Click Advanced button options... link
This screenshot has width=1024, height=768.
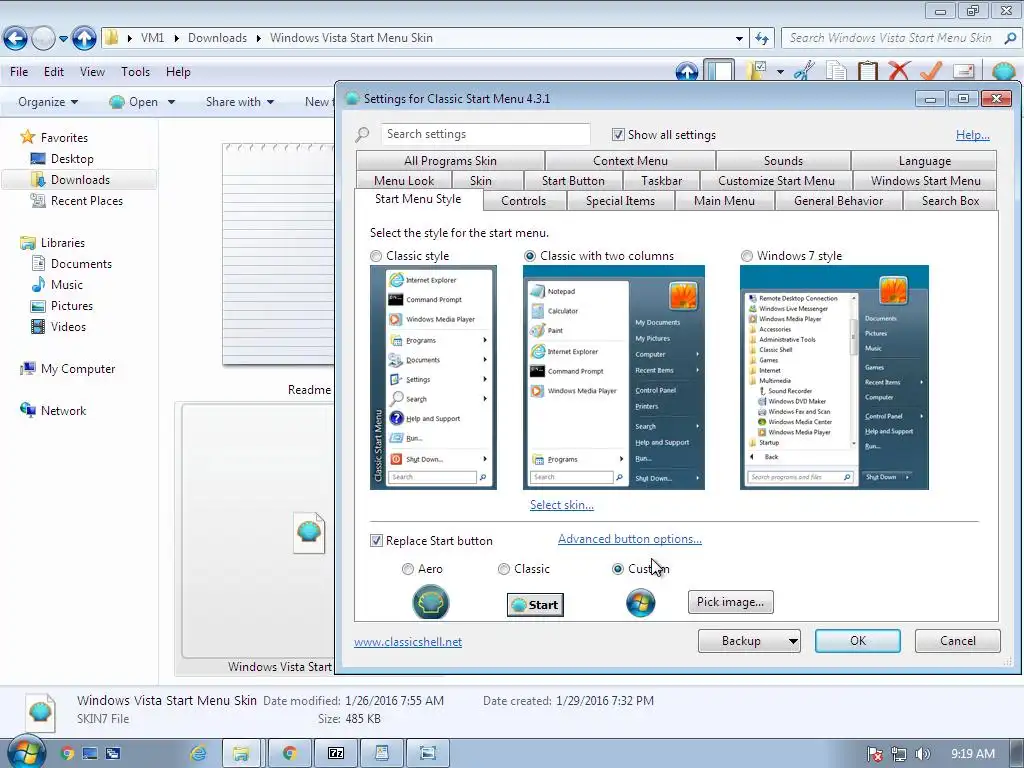point(630,539)
